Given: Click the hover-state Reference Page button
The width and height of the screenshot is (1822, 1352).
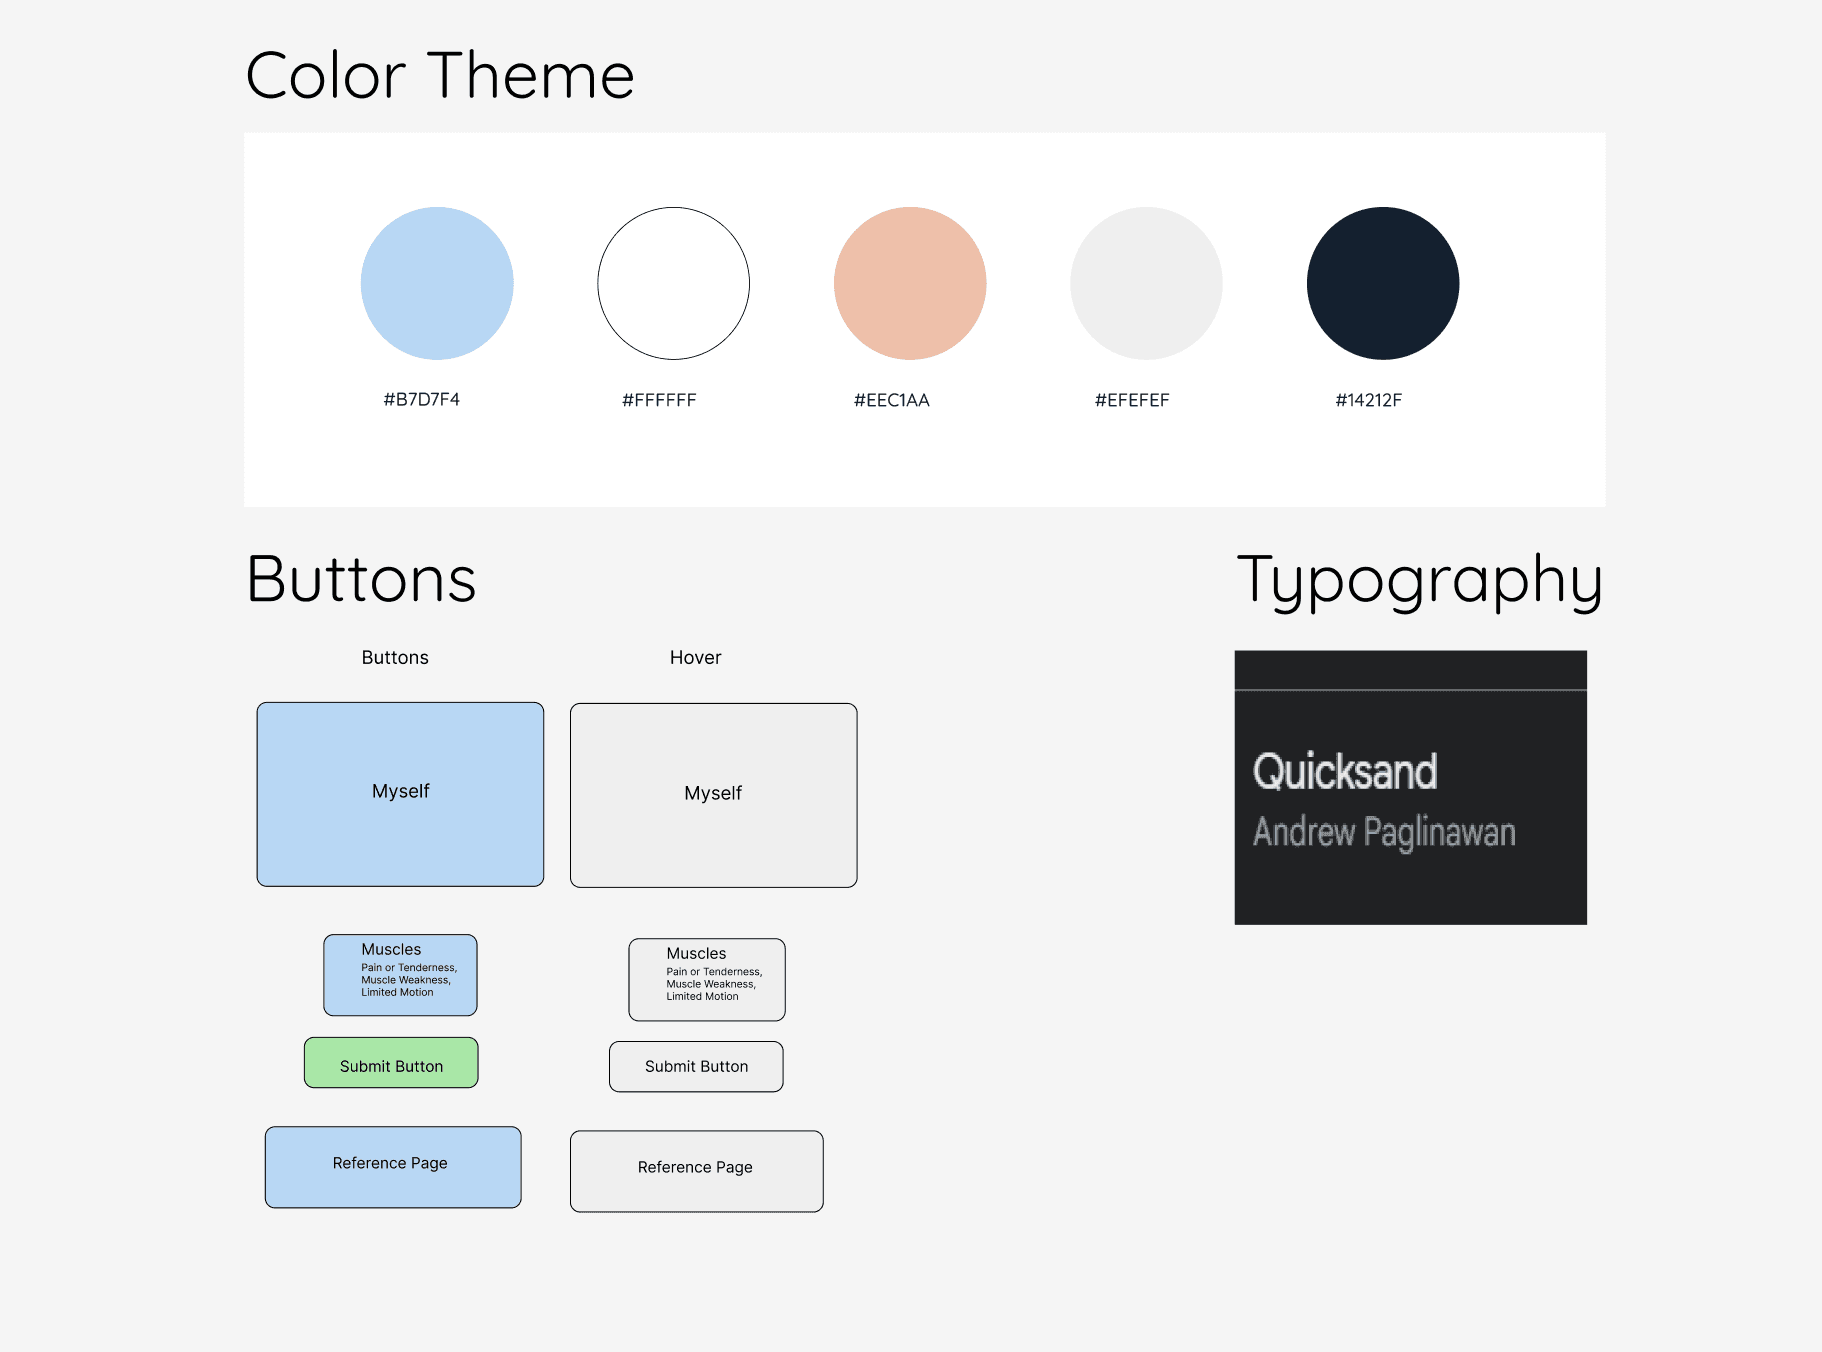Looking at the screenshot, I should pyautogui.click(x=696, y=1170).
